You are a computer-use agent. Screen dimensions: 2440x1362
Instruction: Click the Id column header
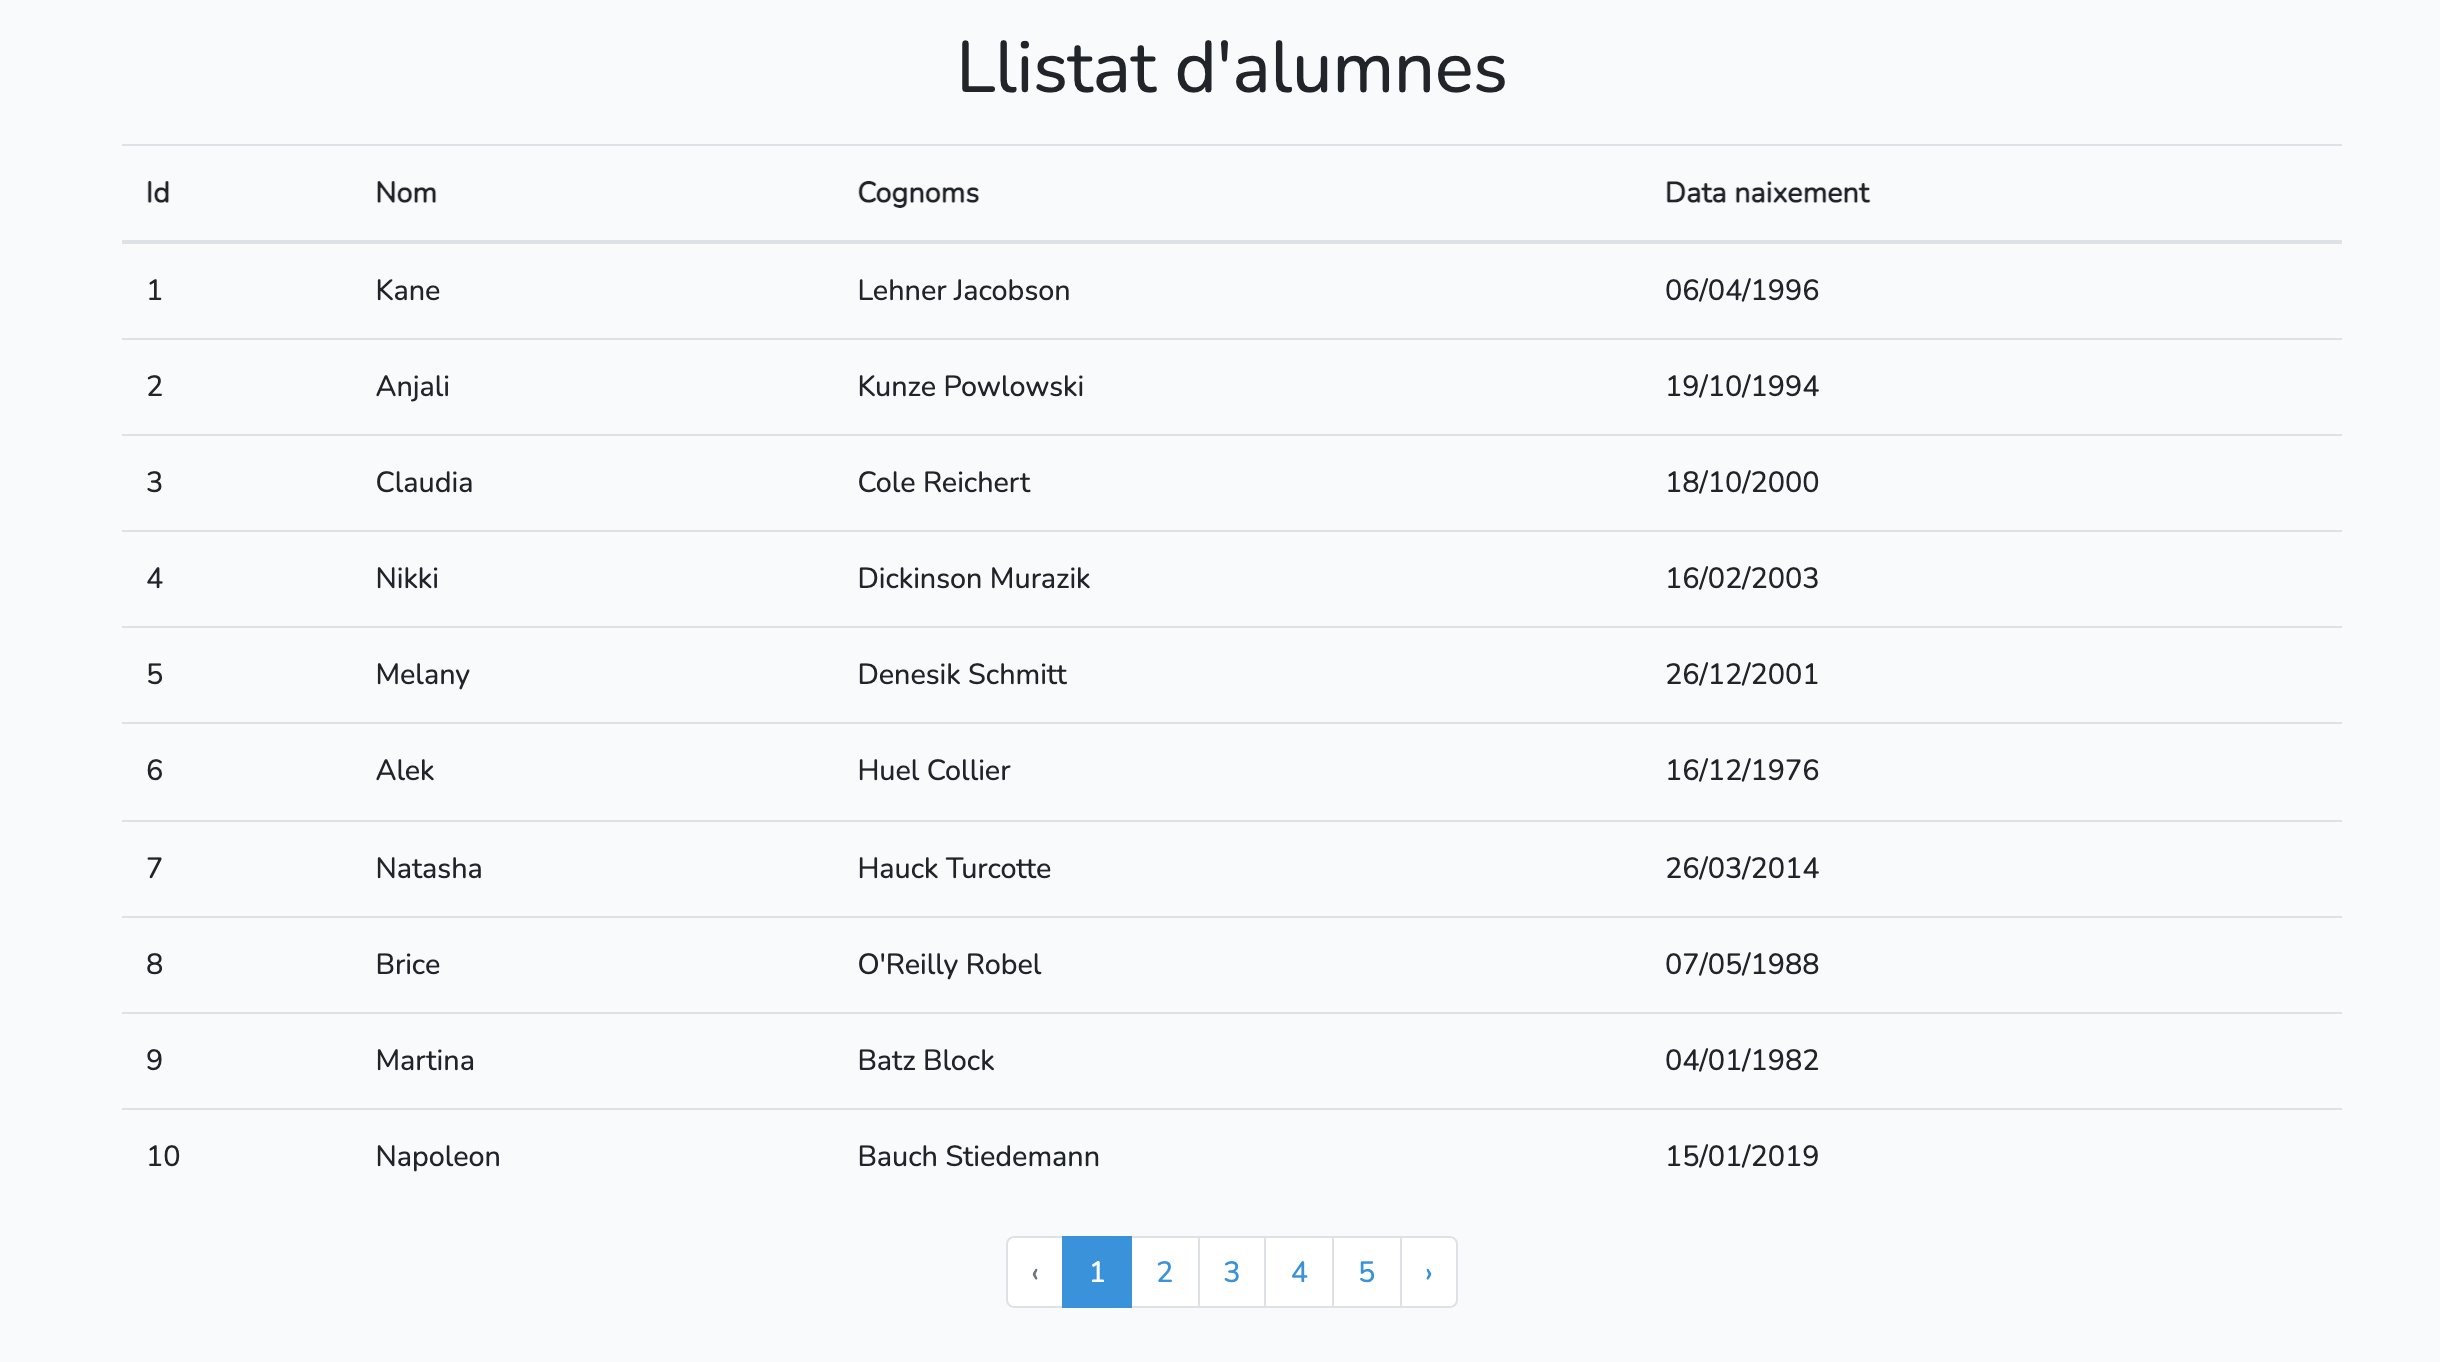[x=158, y=193]
